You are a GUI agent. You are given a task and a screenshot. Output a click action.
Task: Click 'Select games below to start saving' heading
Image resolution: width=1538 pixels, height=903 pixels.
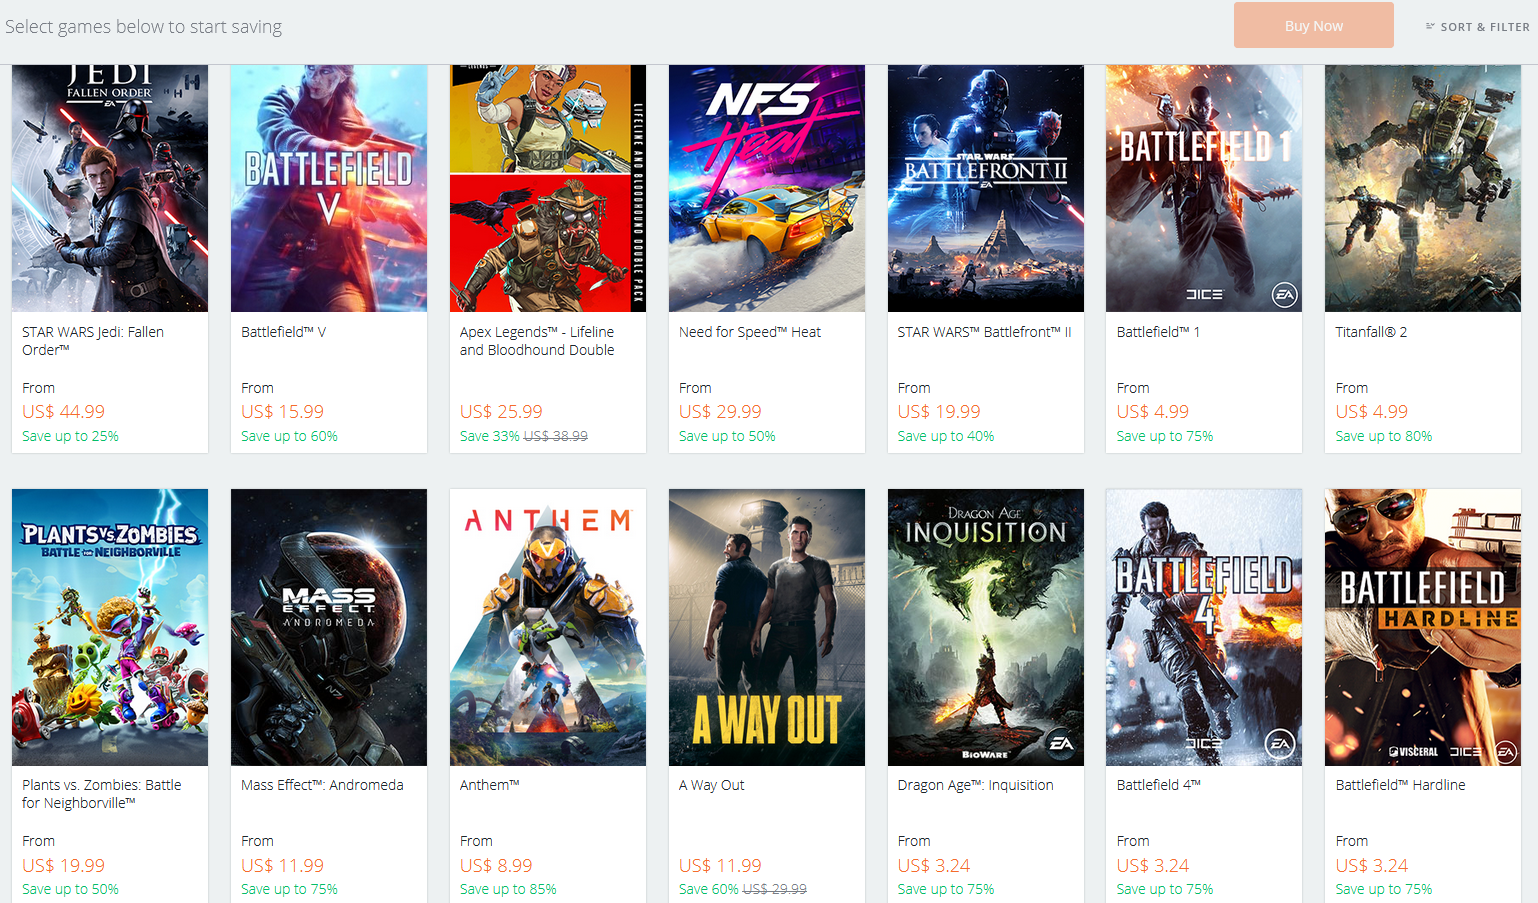[x=143, y=27]
